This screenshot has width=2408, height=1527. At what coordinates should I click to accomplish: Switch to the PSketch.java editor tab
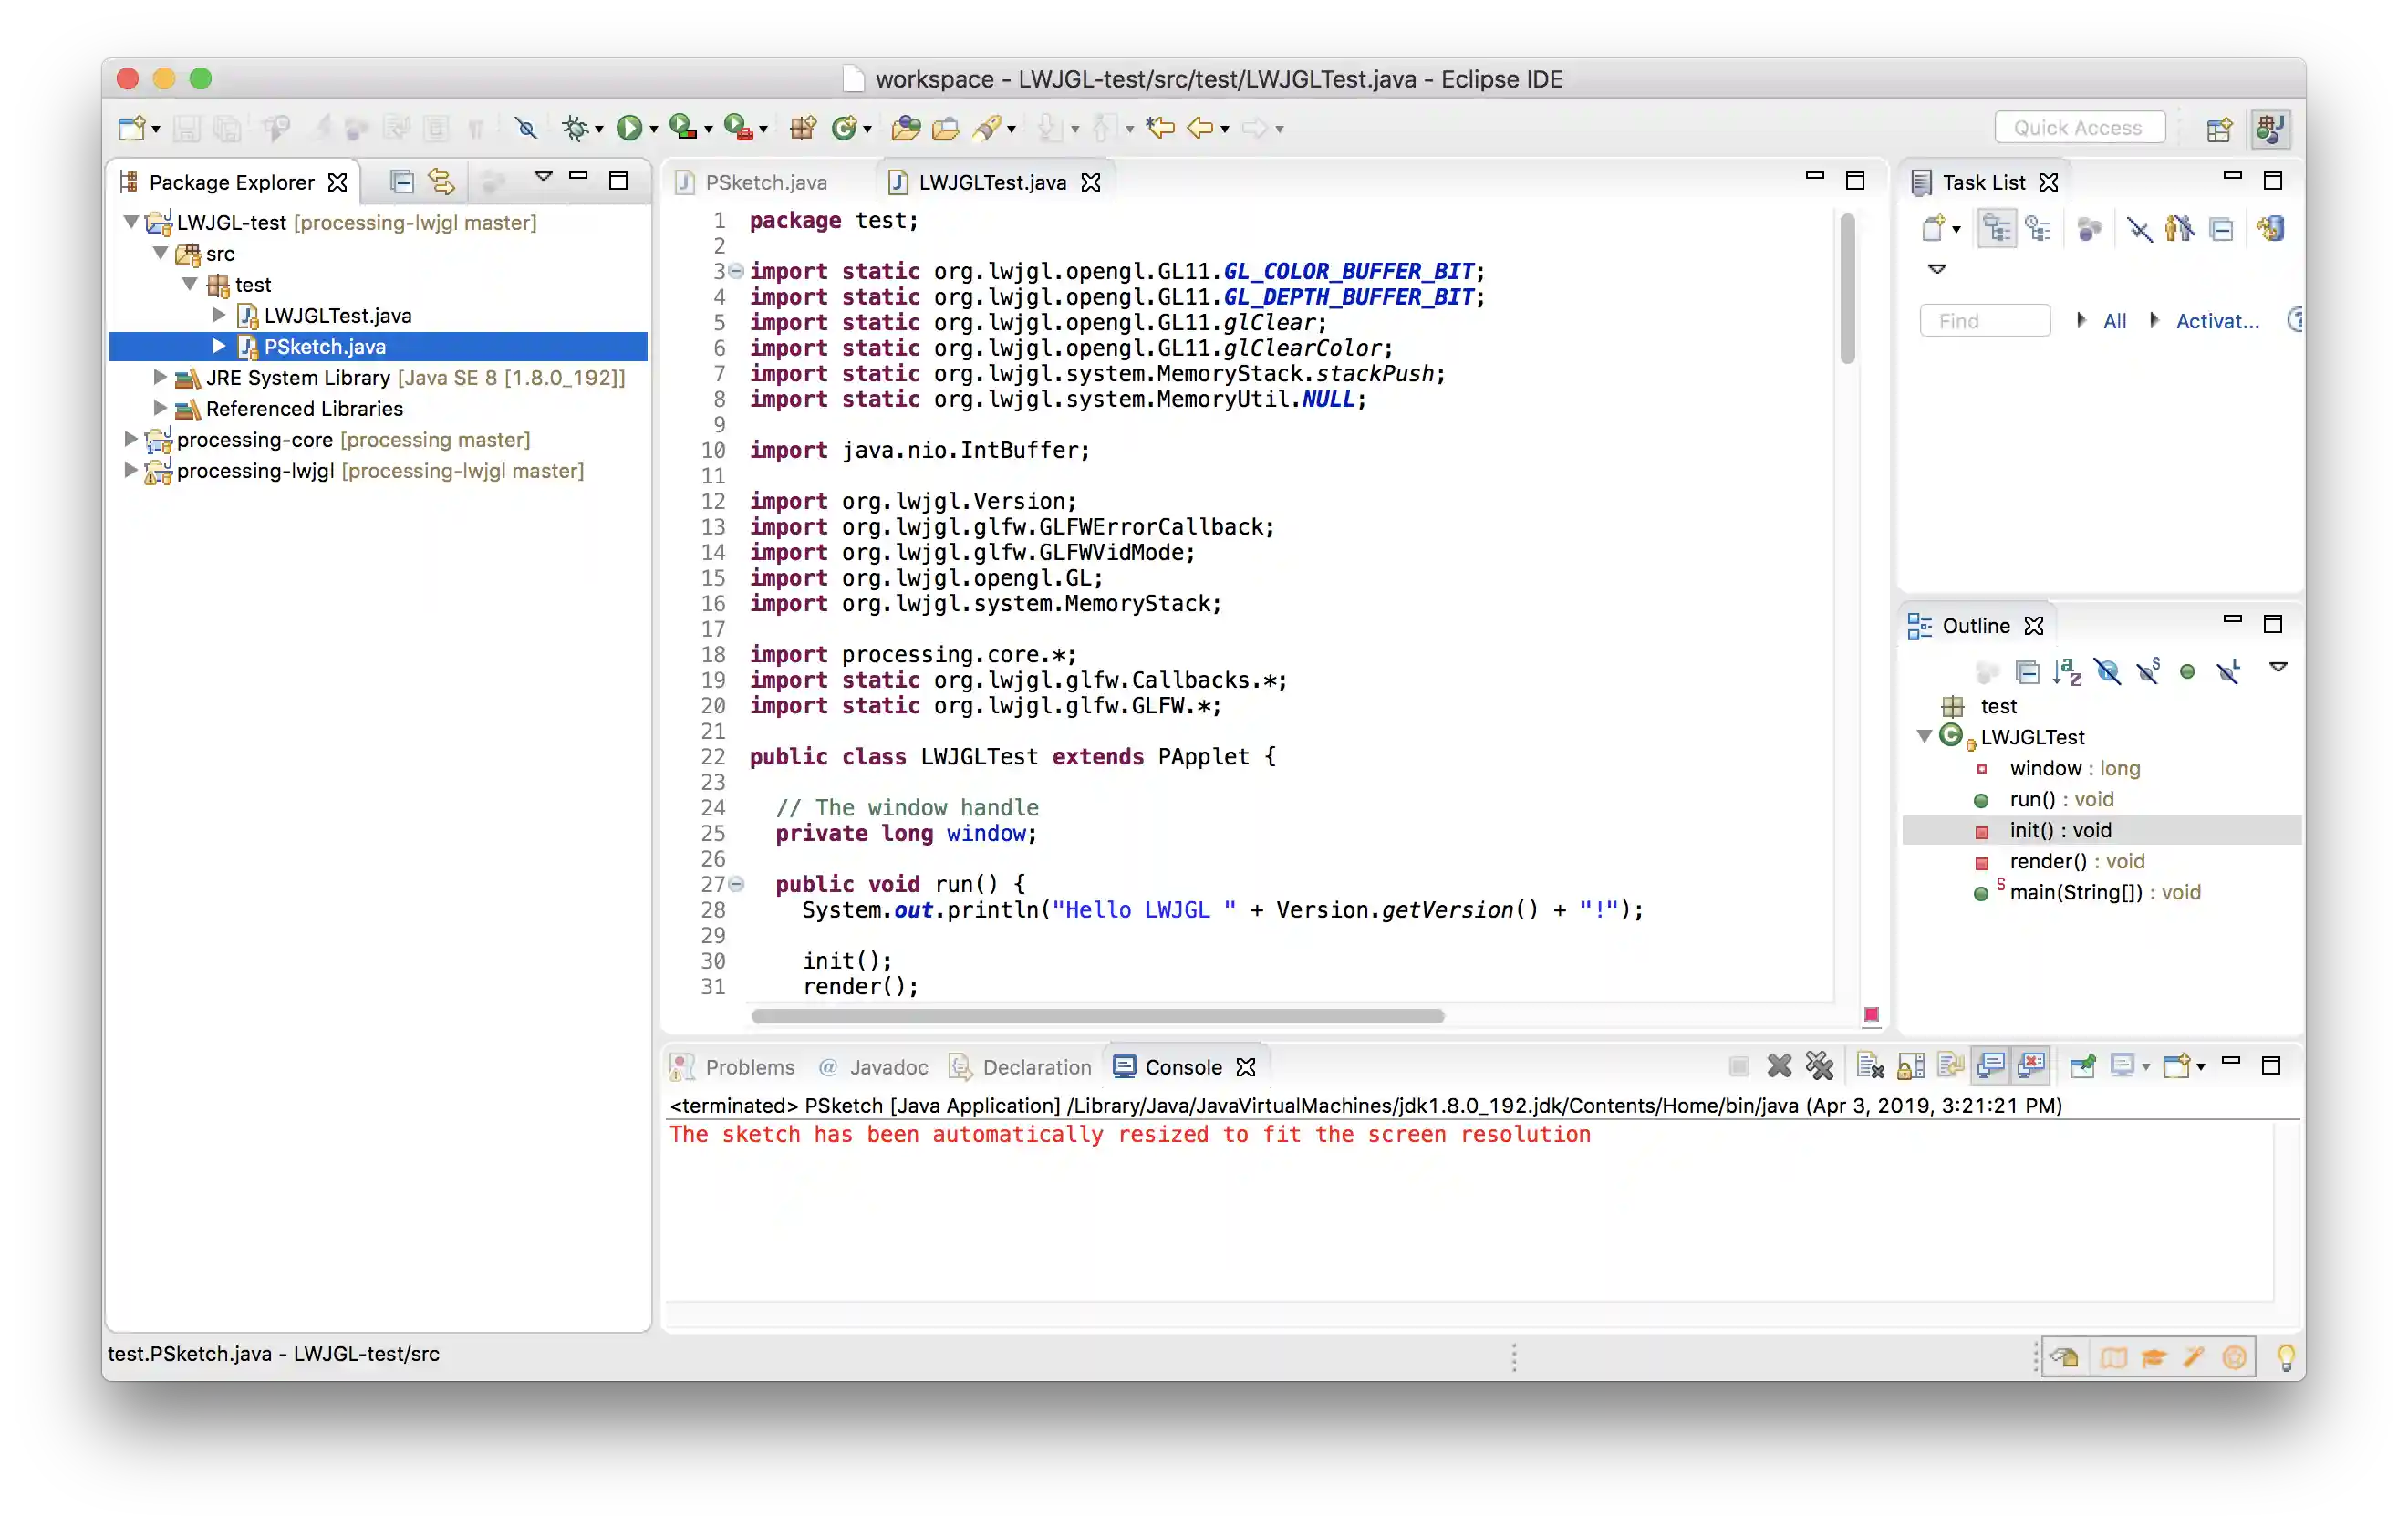(765, 182)
